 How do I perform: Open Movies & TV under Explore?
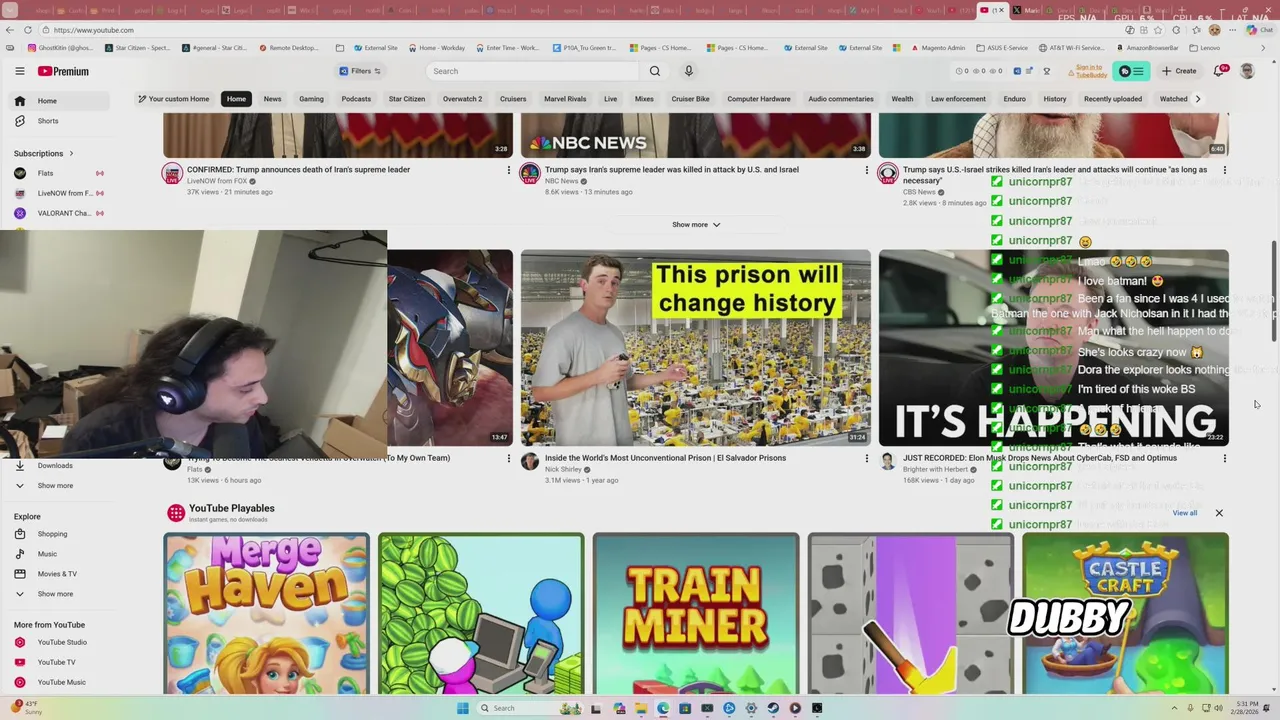[x=57, y=574]
